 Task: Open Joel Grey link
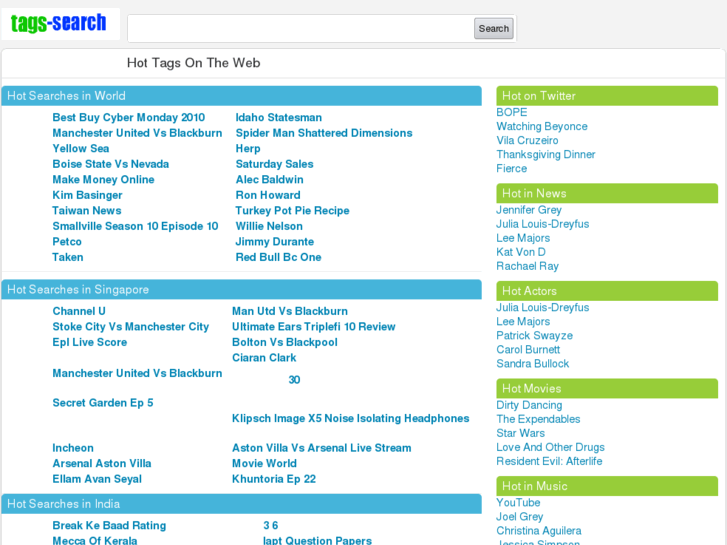(520, 517)
